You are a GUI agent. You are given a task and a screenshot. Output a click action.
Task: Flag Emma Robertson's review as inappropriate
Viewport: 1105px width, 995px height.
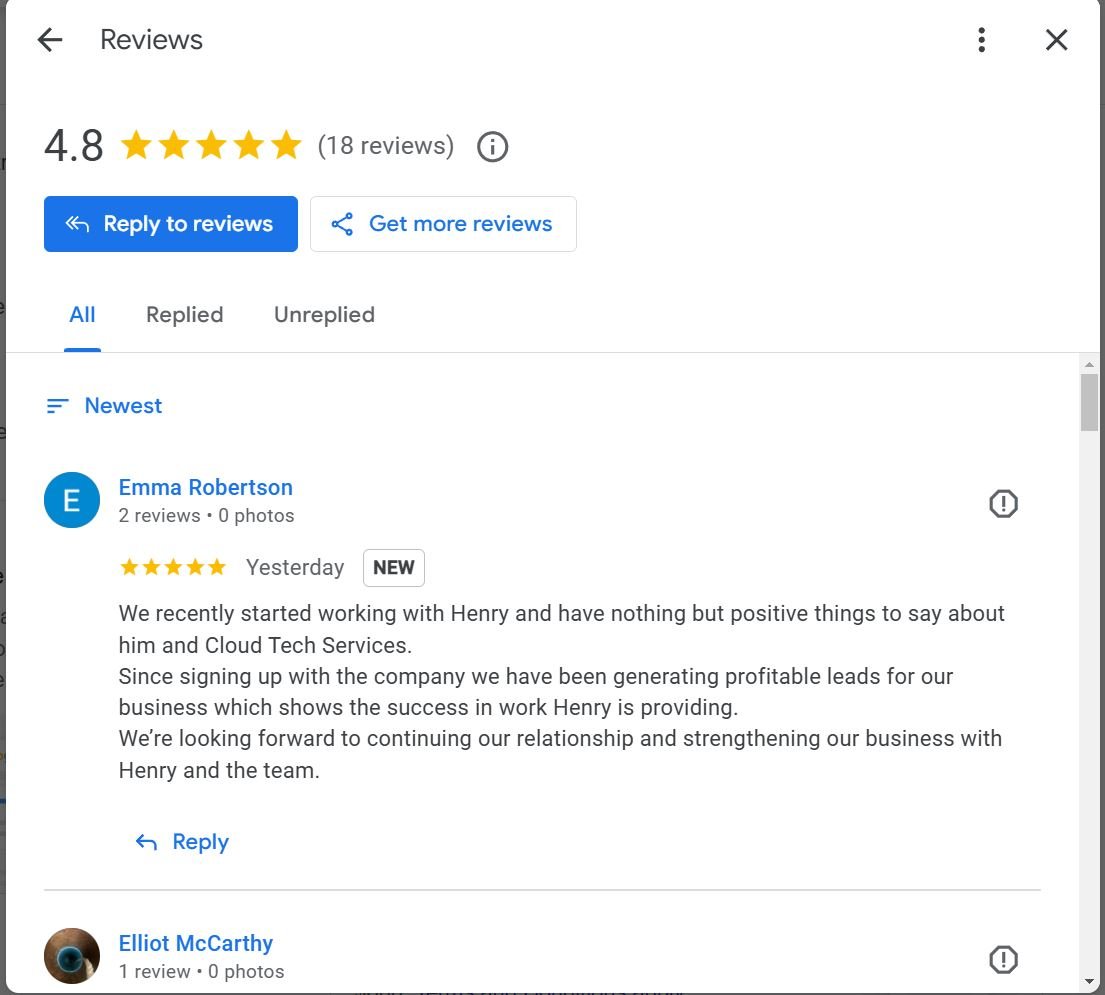[1003, 504]
